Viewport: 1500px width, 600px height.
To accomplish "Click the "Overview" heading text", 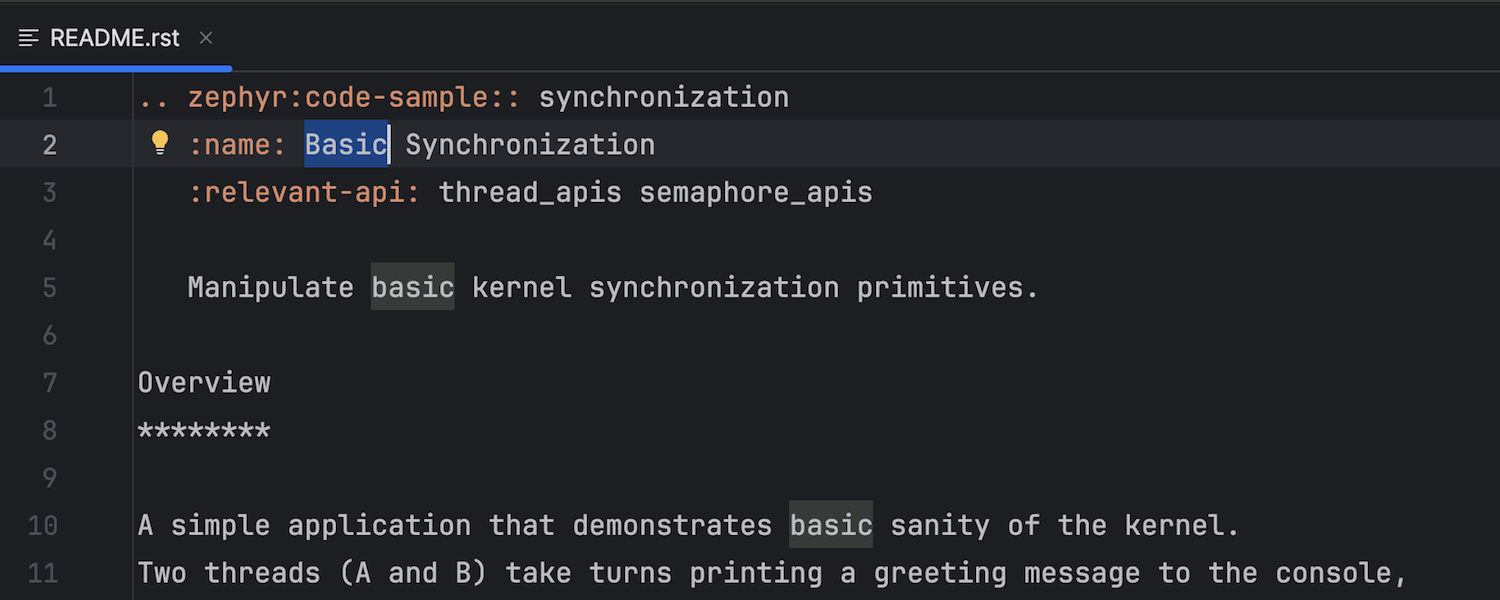I will [x=204, y=383].
